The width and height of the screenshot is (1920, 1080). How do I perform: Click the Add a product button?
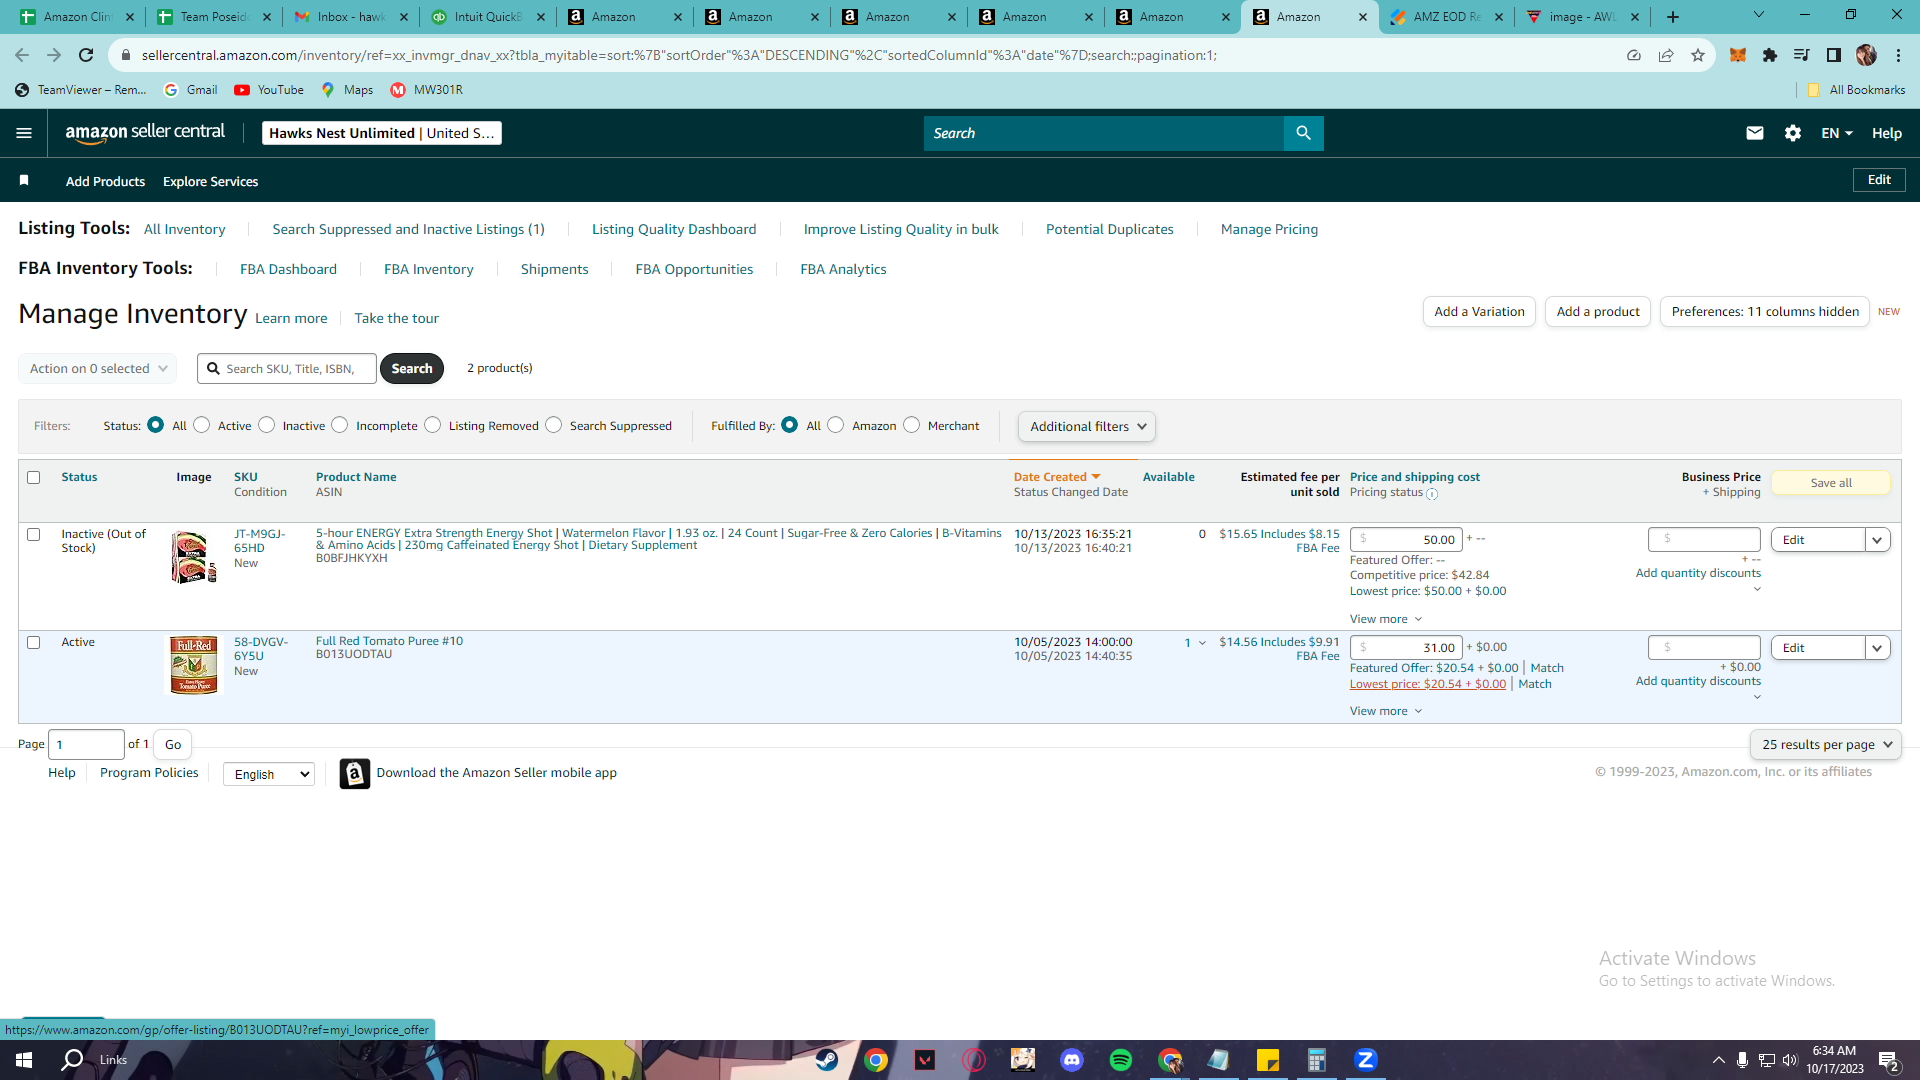coord(1598,311)
